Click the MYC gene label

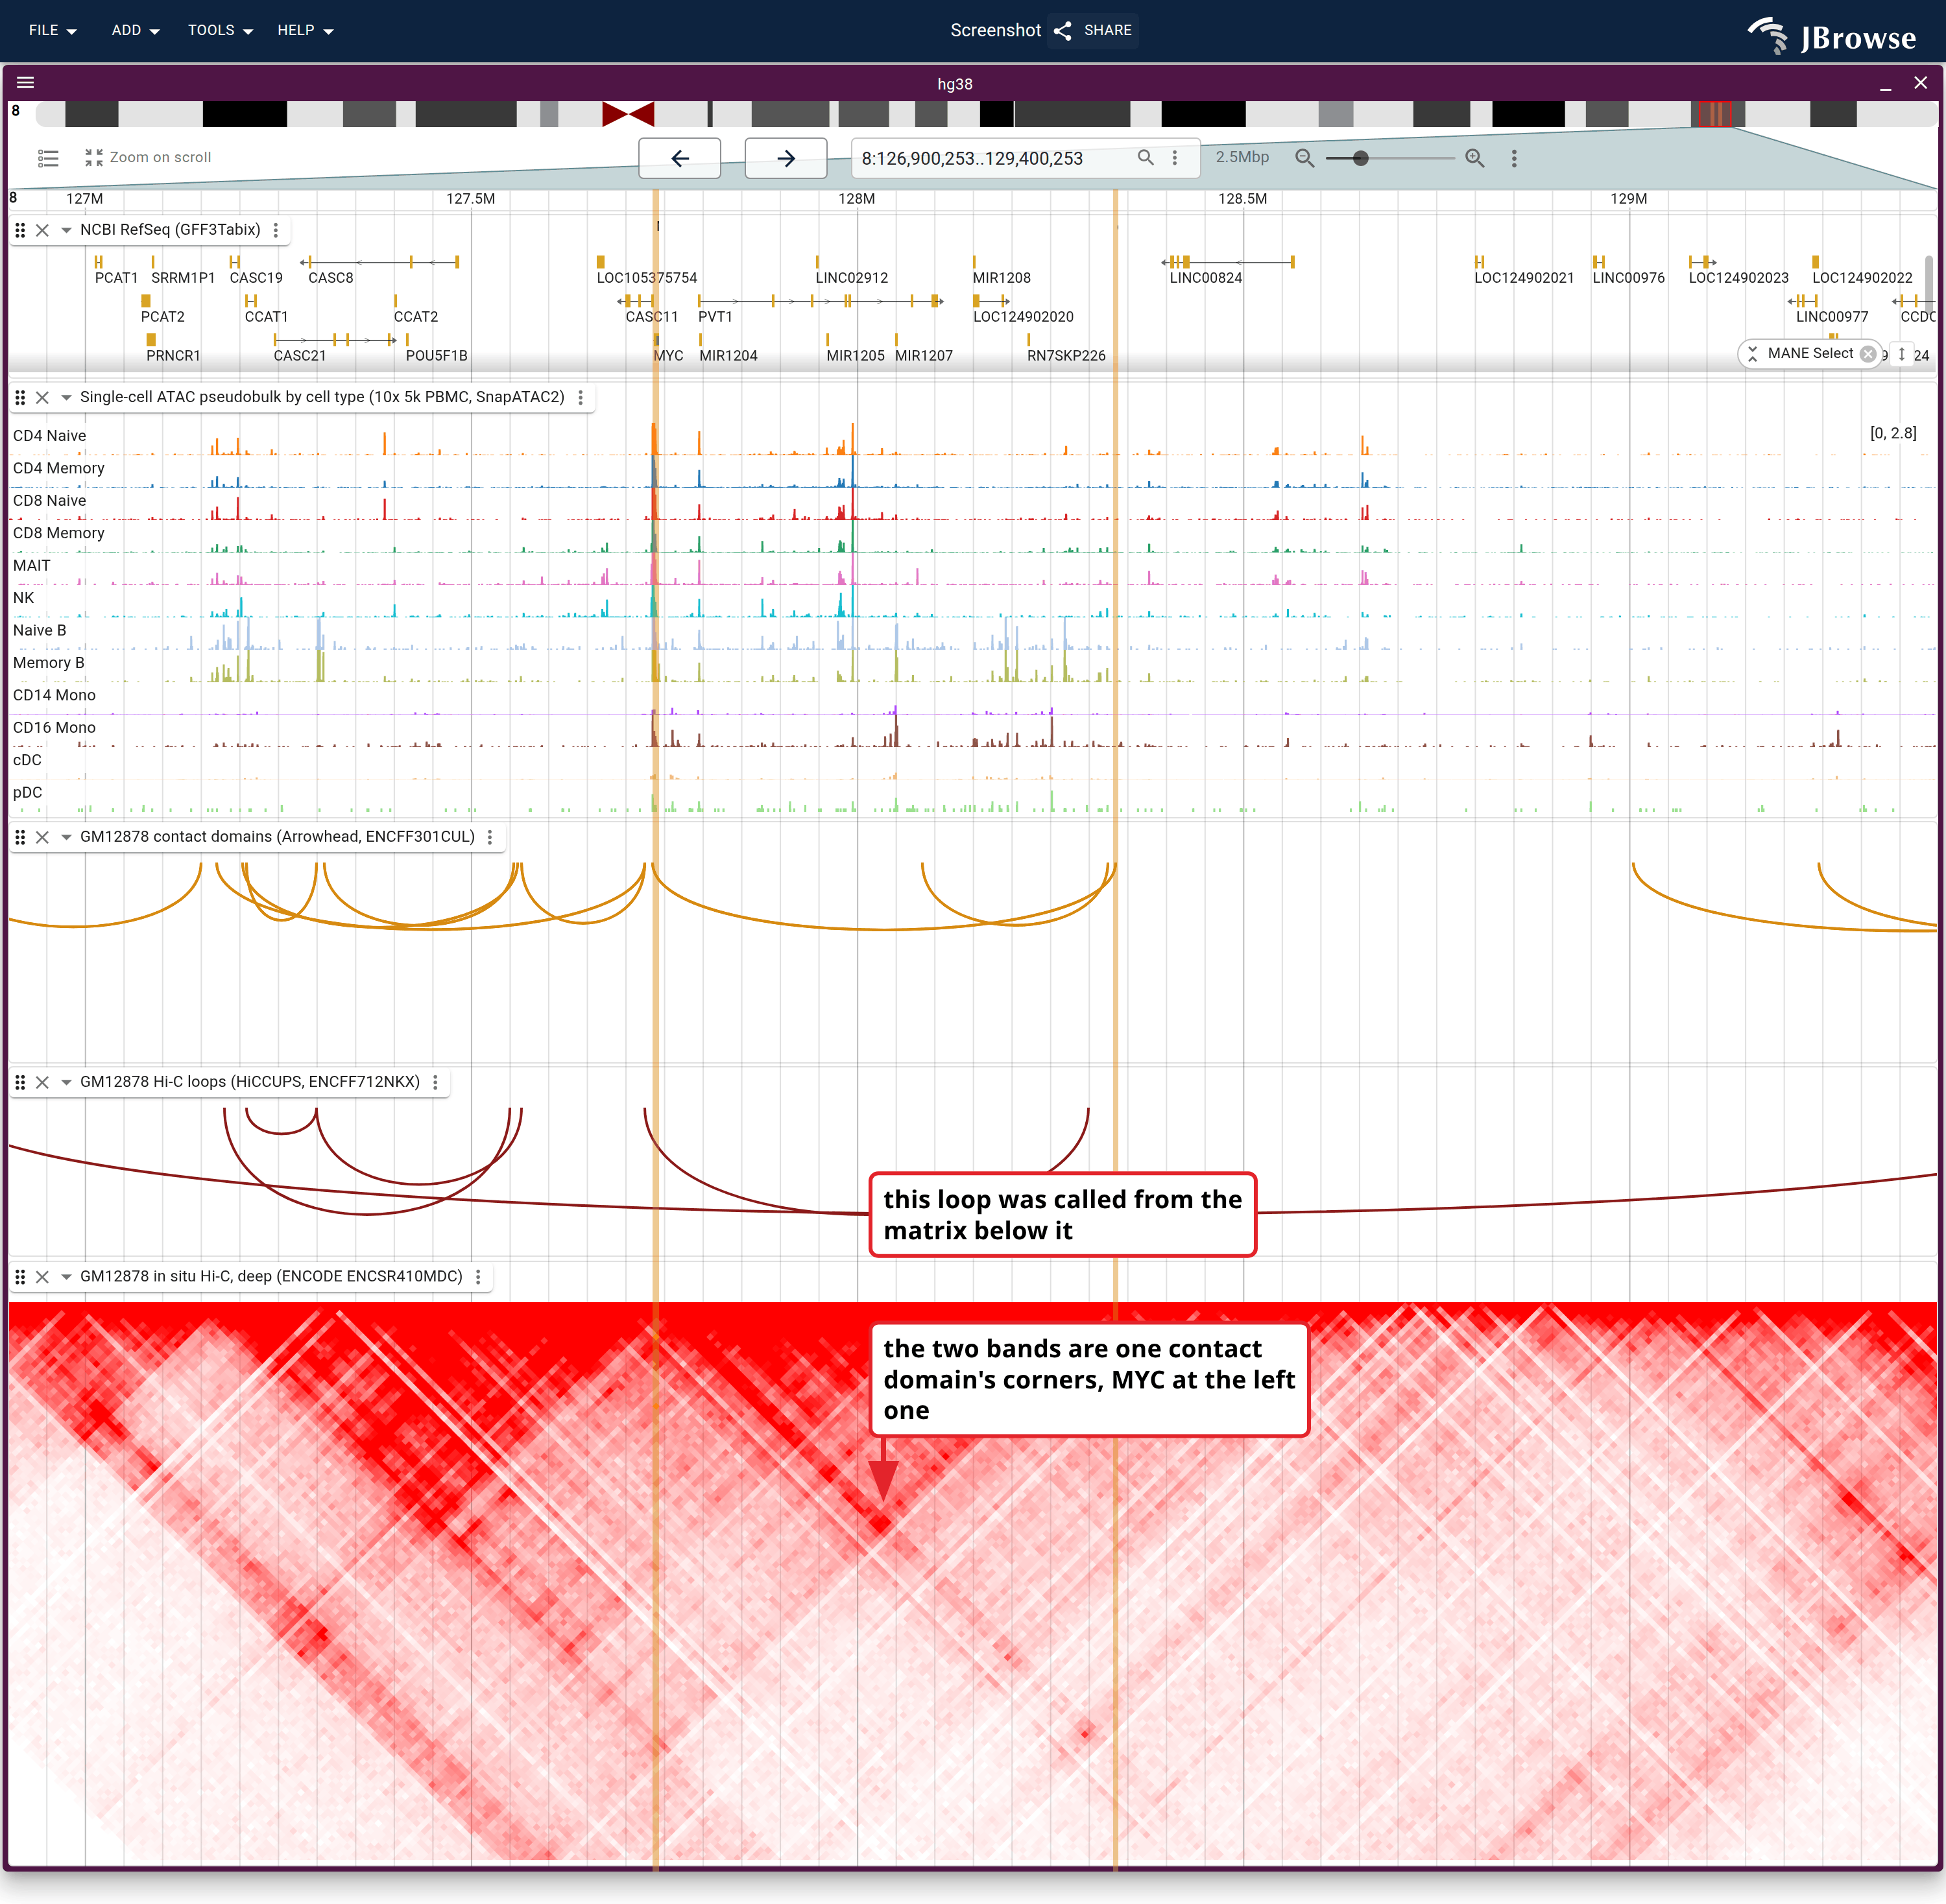coord(668,356)
